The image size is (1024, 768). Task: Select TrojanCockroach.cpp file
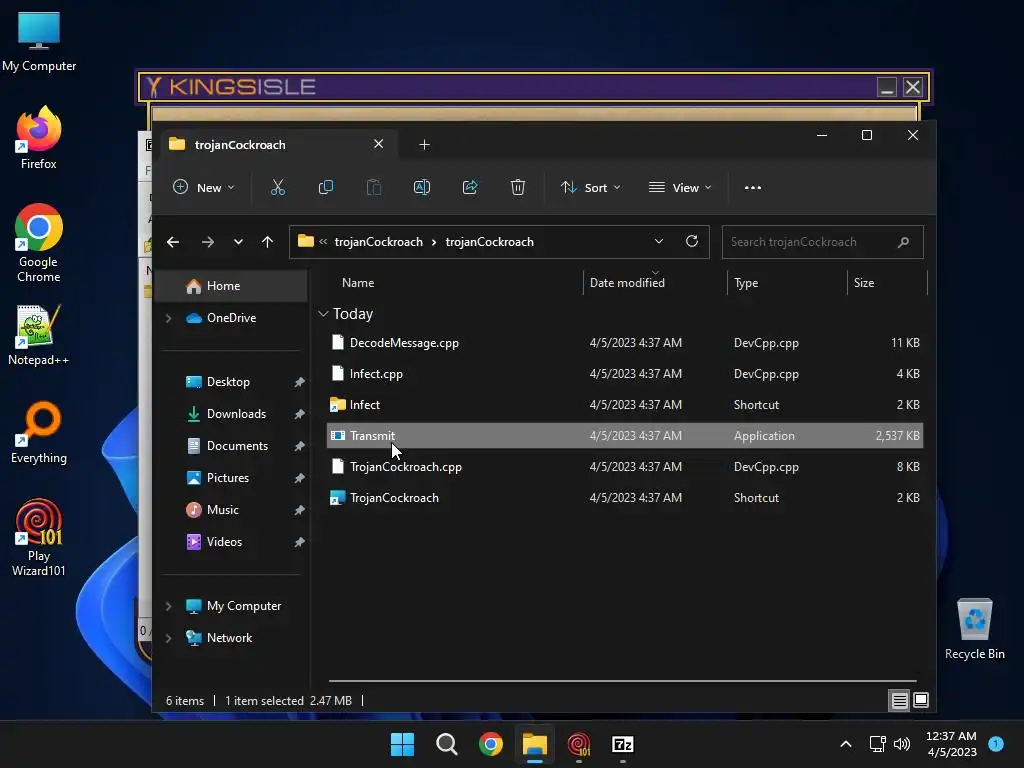click(x=624, y=467)
